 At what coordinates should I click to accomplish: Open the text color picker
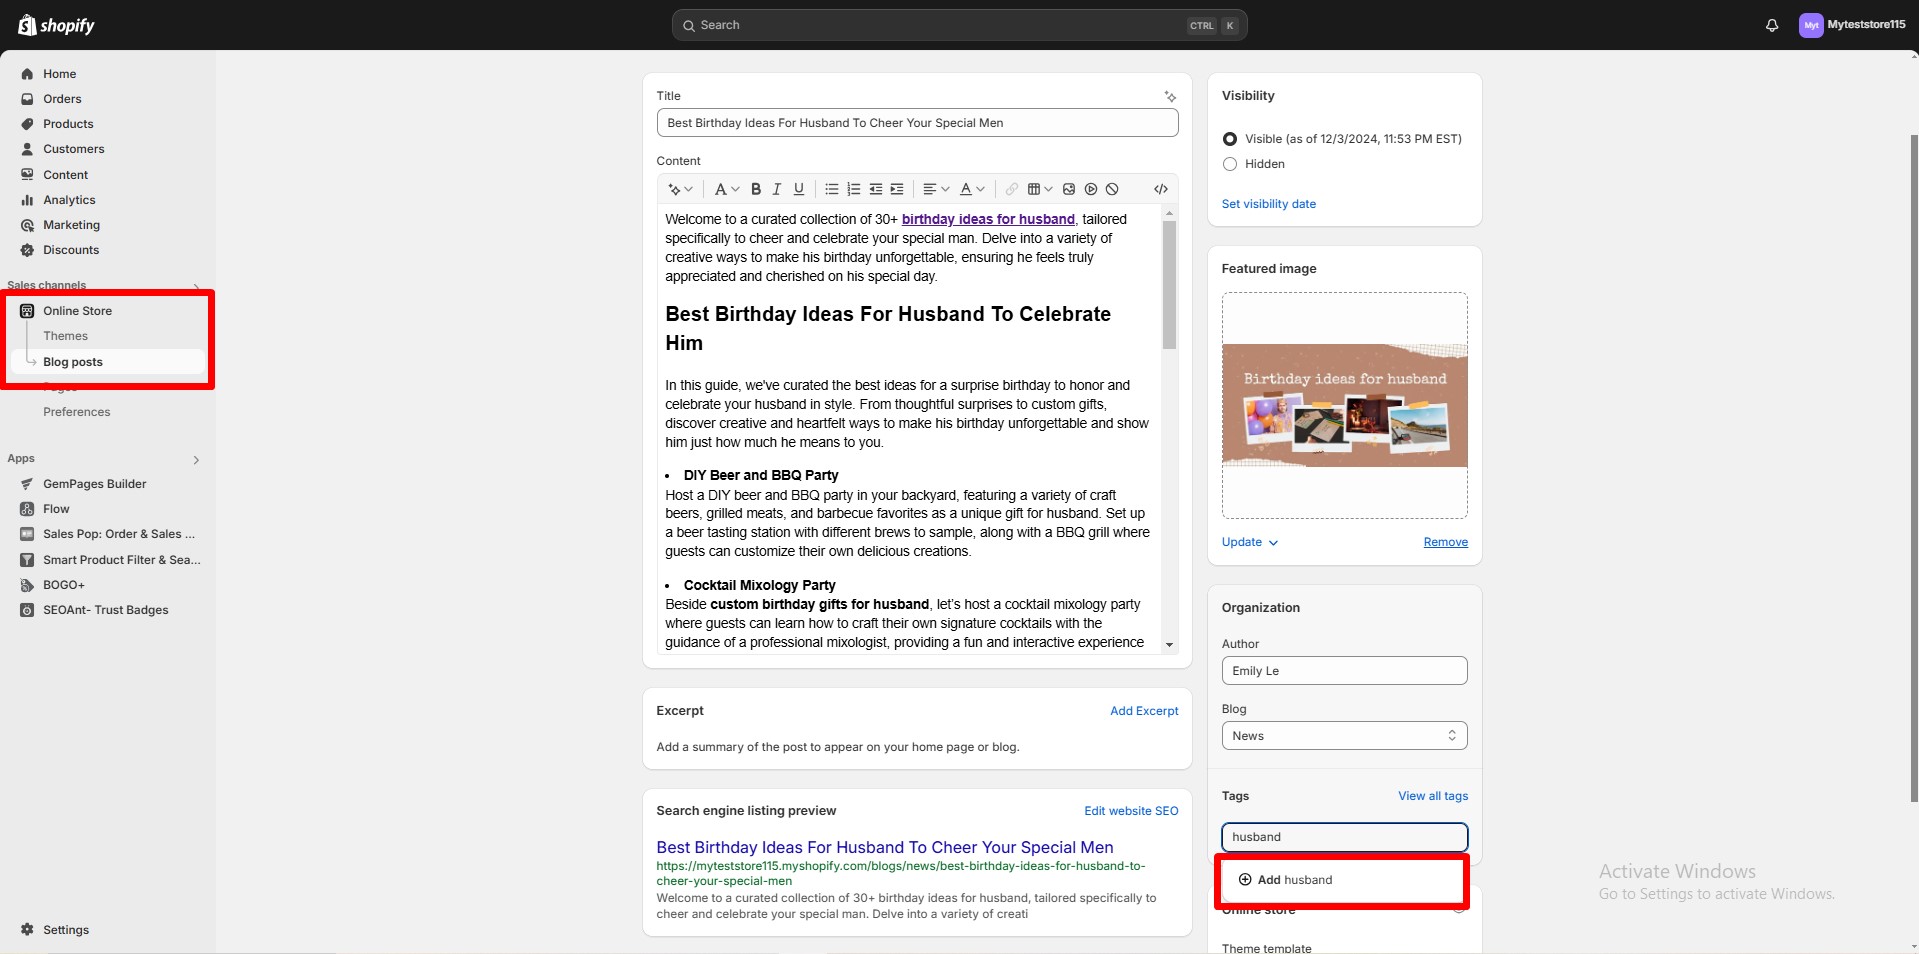click(x=970, y=189)
